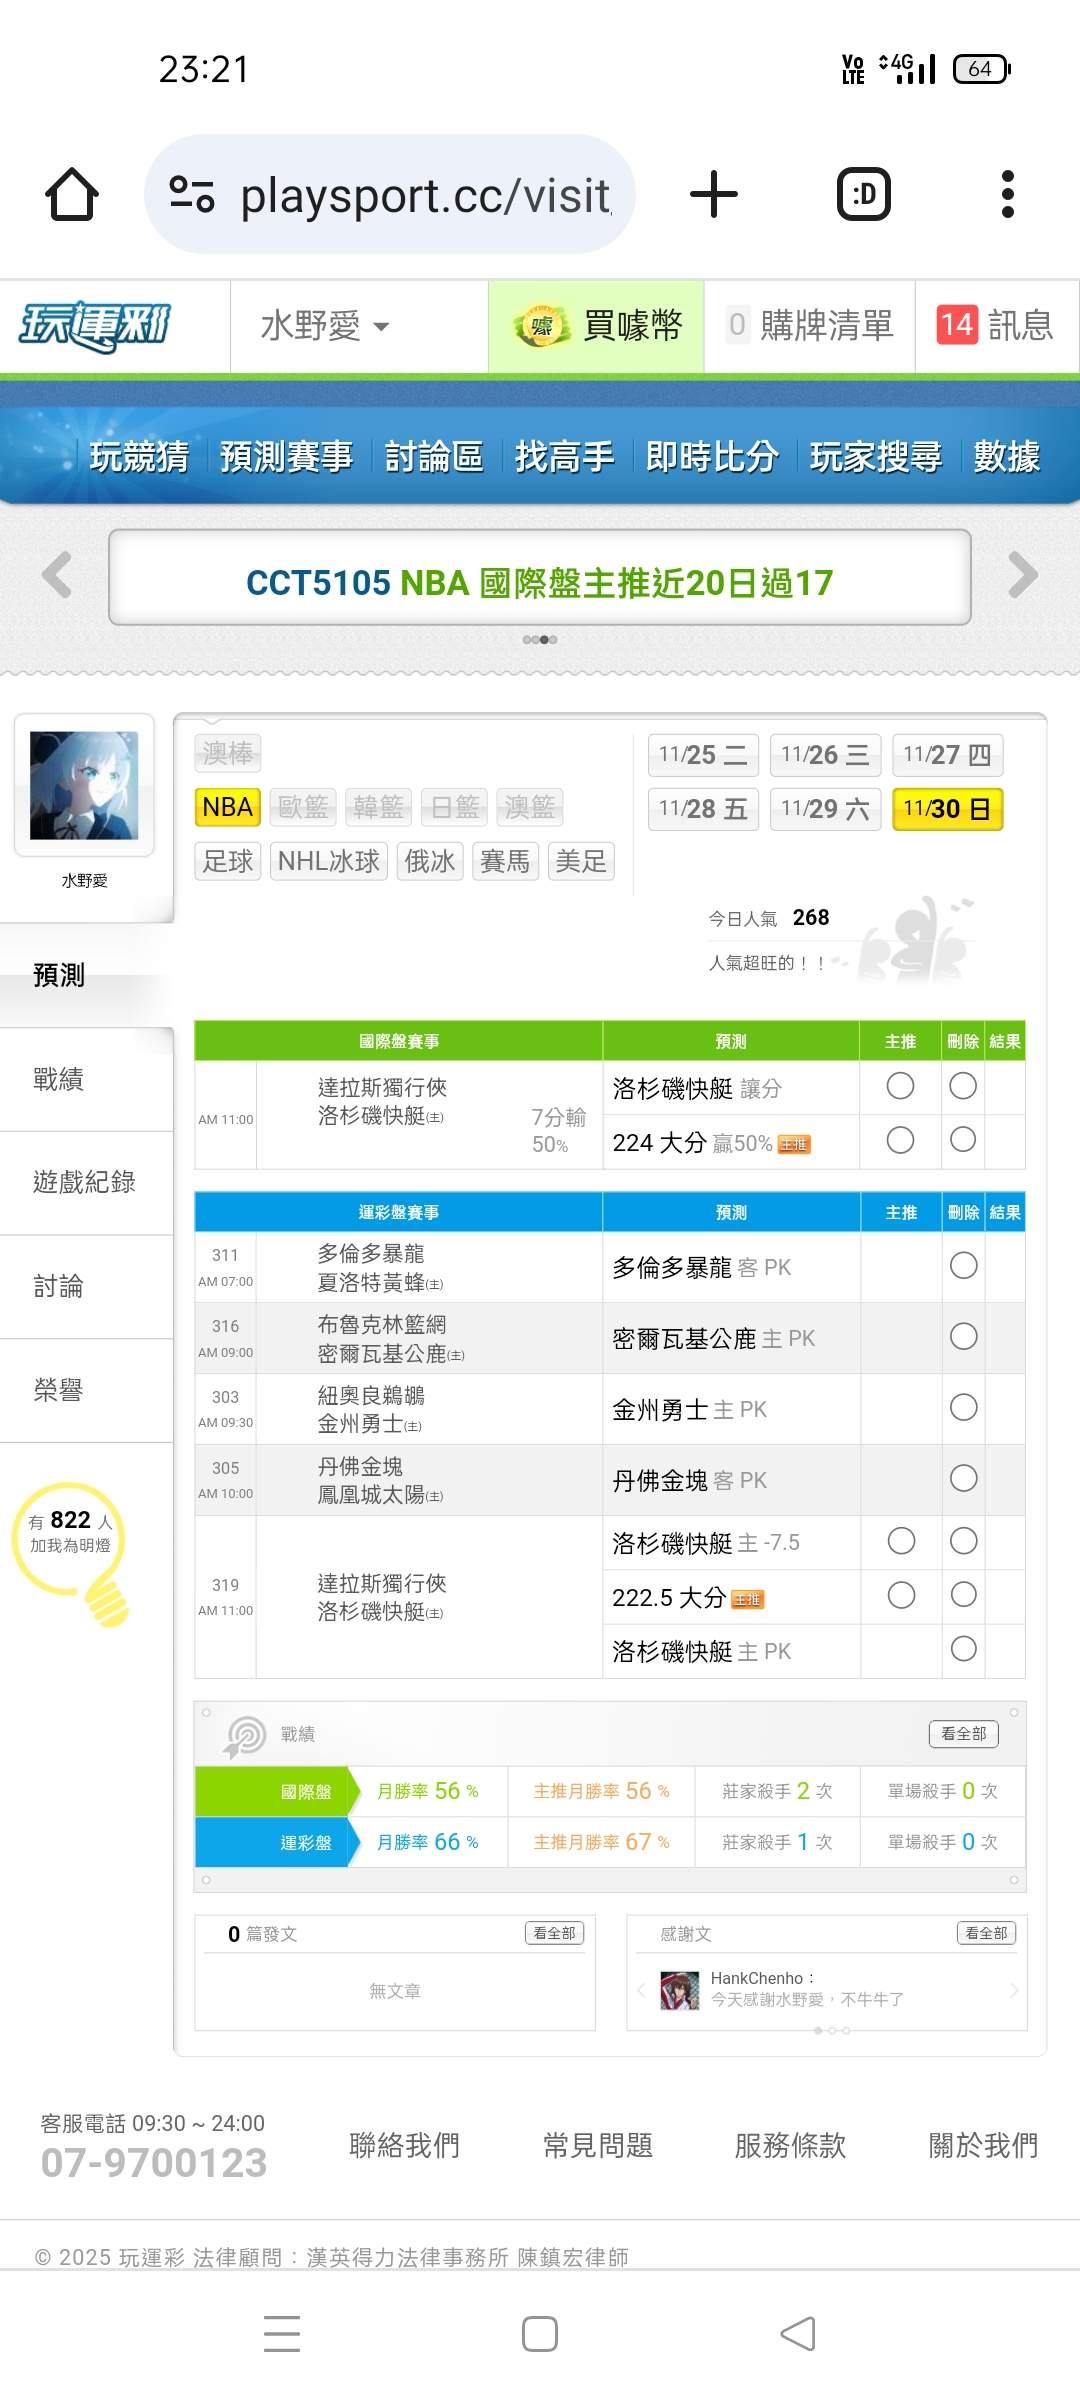Choose date 11/29 六
Screen dimensions: 1080x2400
(x=825, y=809)
